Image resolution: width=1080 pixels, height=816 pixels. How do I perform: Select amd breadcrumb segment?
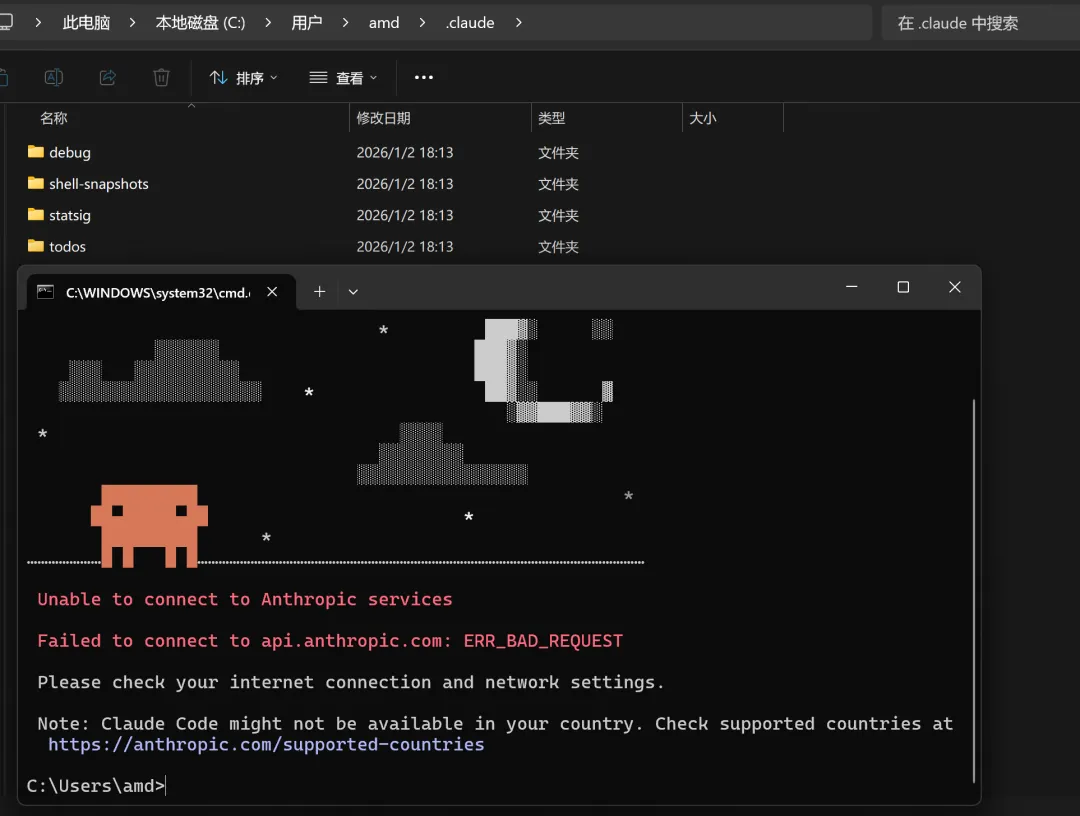pos(384,23)
